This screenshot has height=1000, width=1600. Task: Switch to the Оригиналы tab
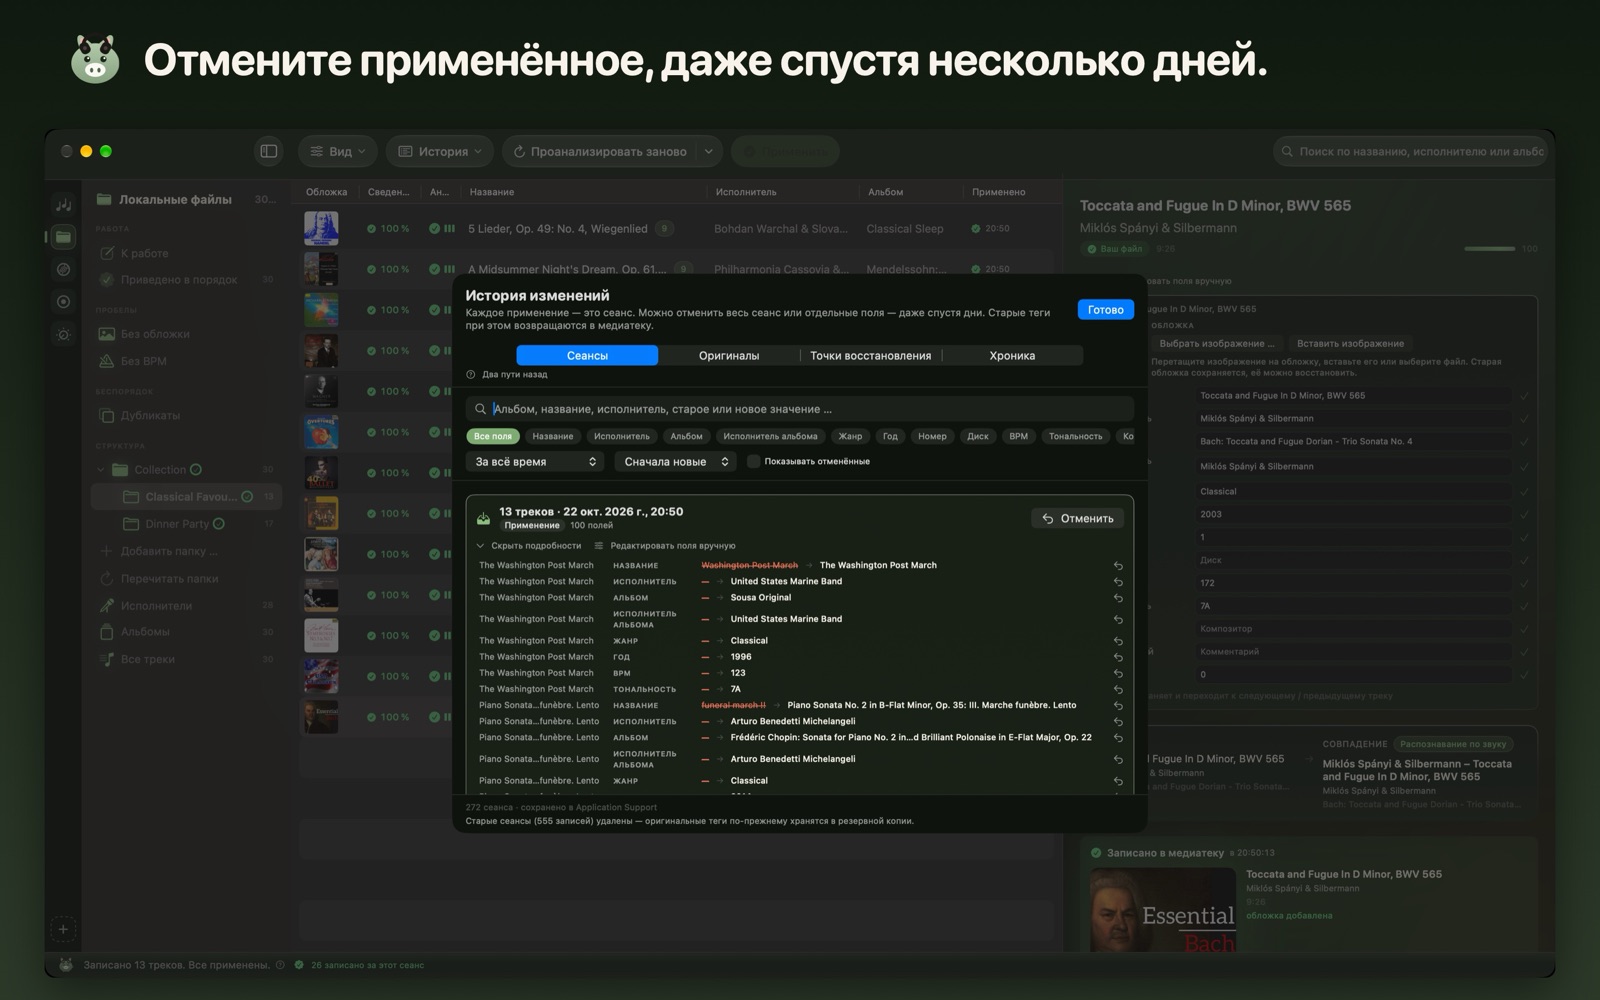click(729, 355)
